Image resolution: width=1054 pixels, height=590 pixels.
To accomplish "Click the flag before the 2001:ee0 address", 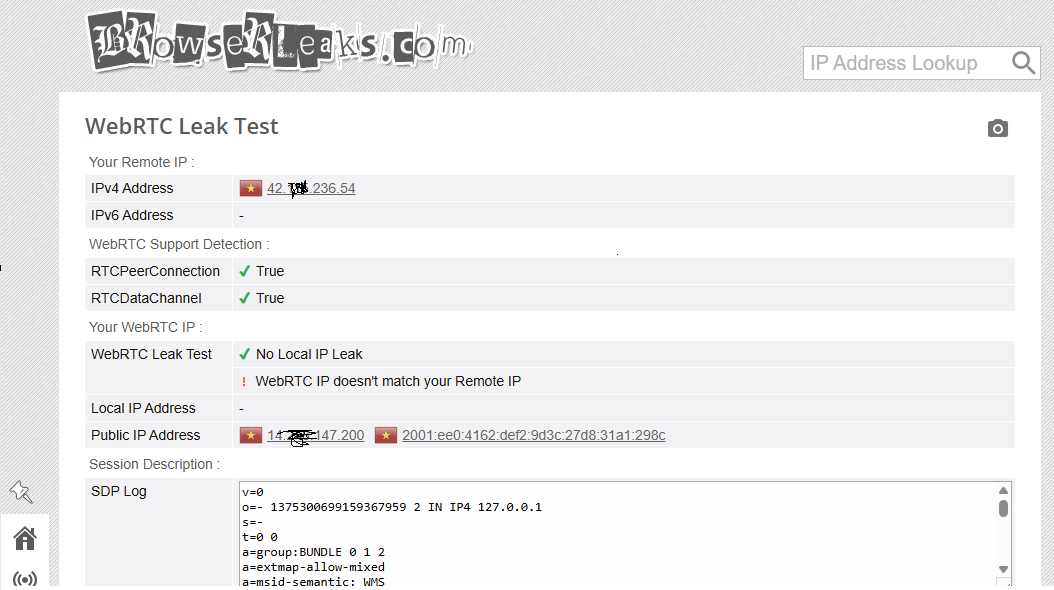I will 386,435.
